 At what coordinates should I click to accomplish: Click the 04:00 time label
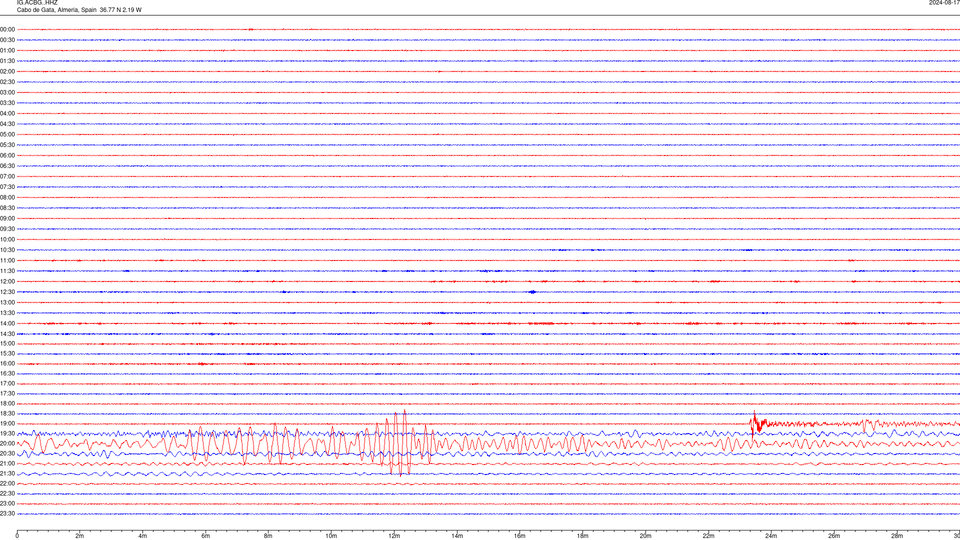point(7,113)
